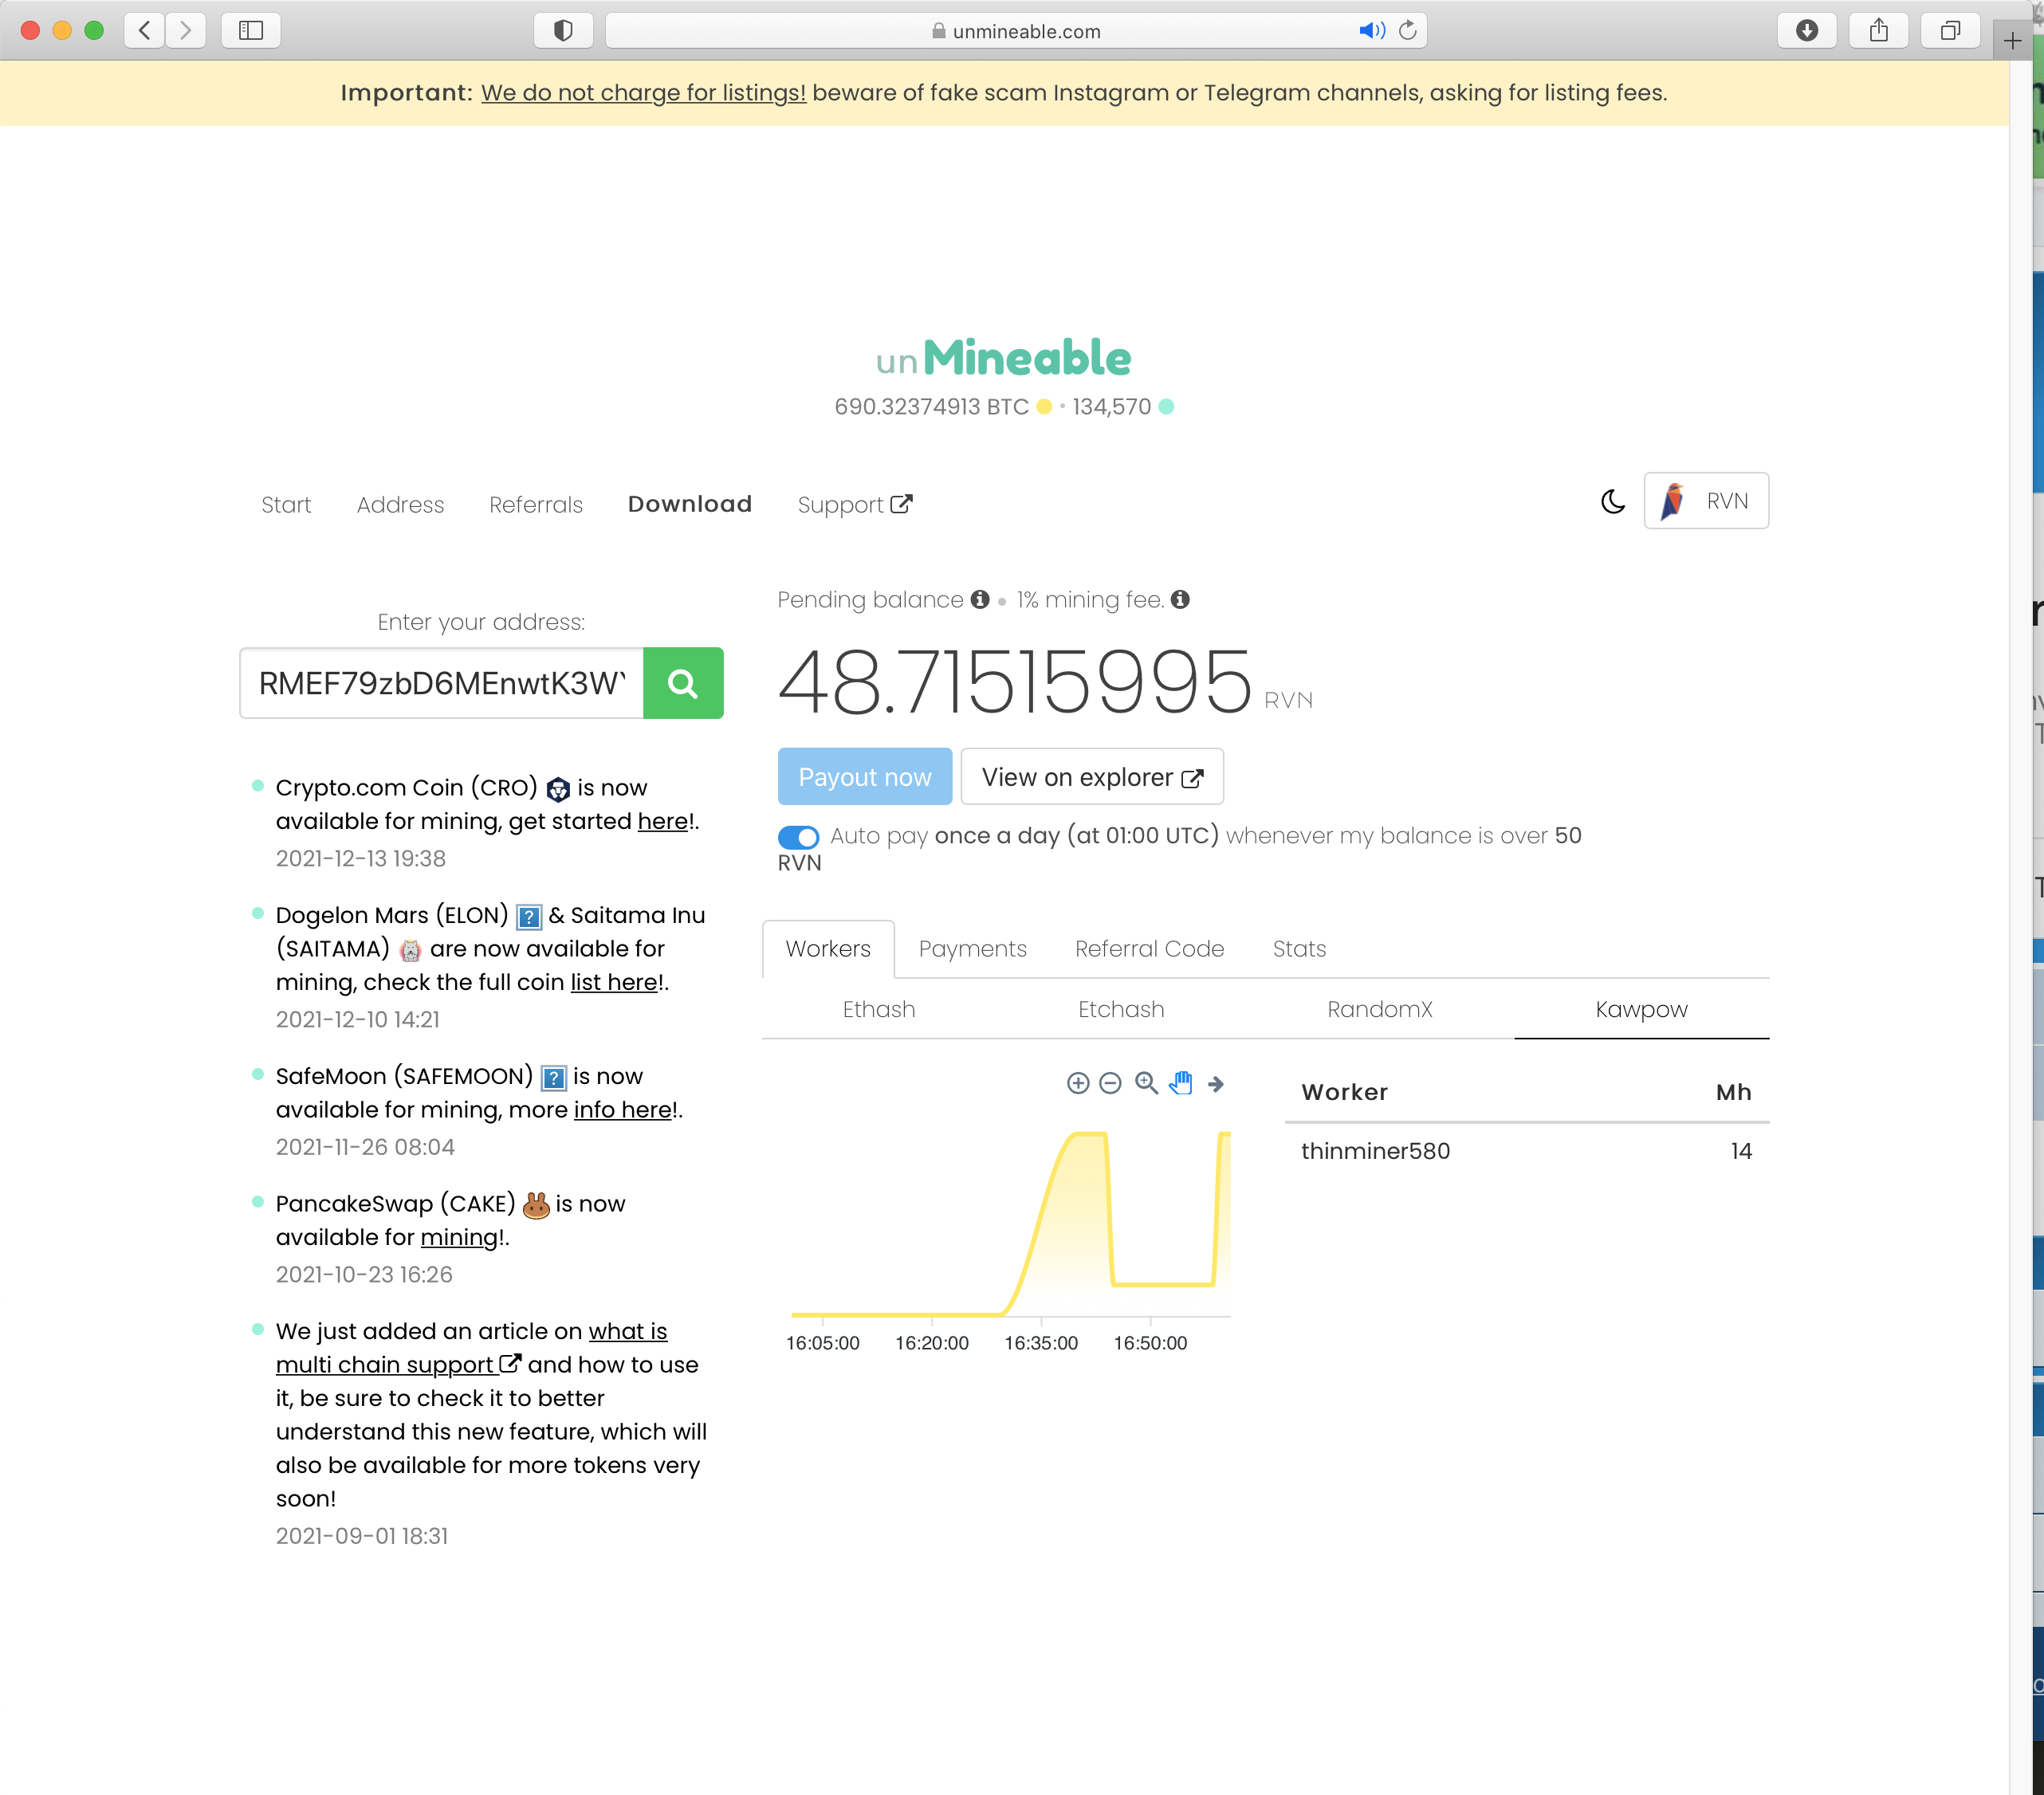
Task: Search the entered address with magnifier button
Action: click(x=683, y=683)
